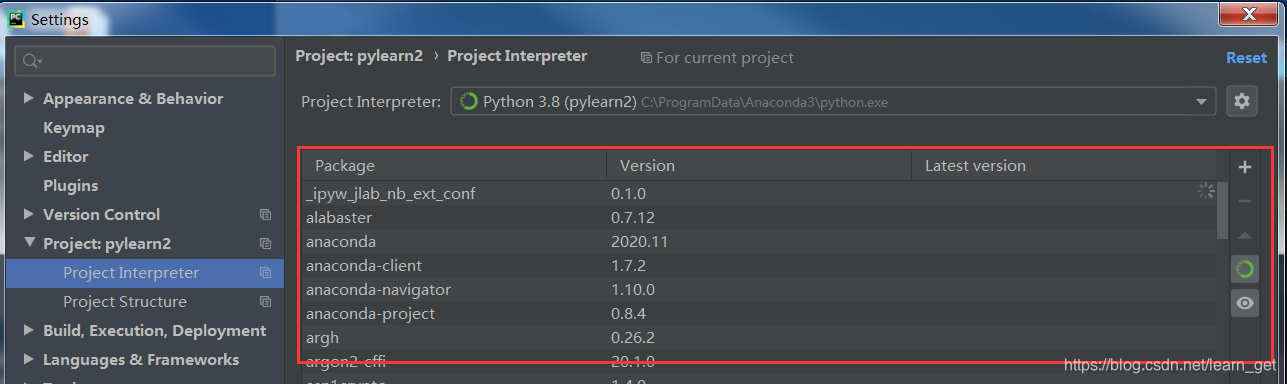Click the settings search field

click(x=145, y=61)
